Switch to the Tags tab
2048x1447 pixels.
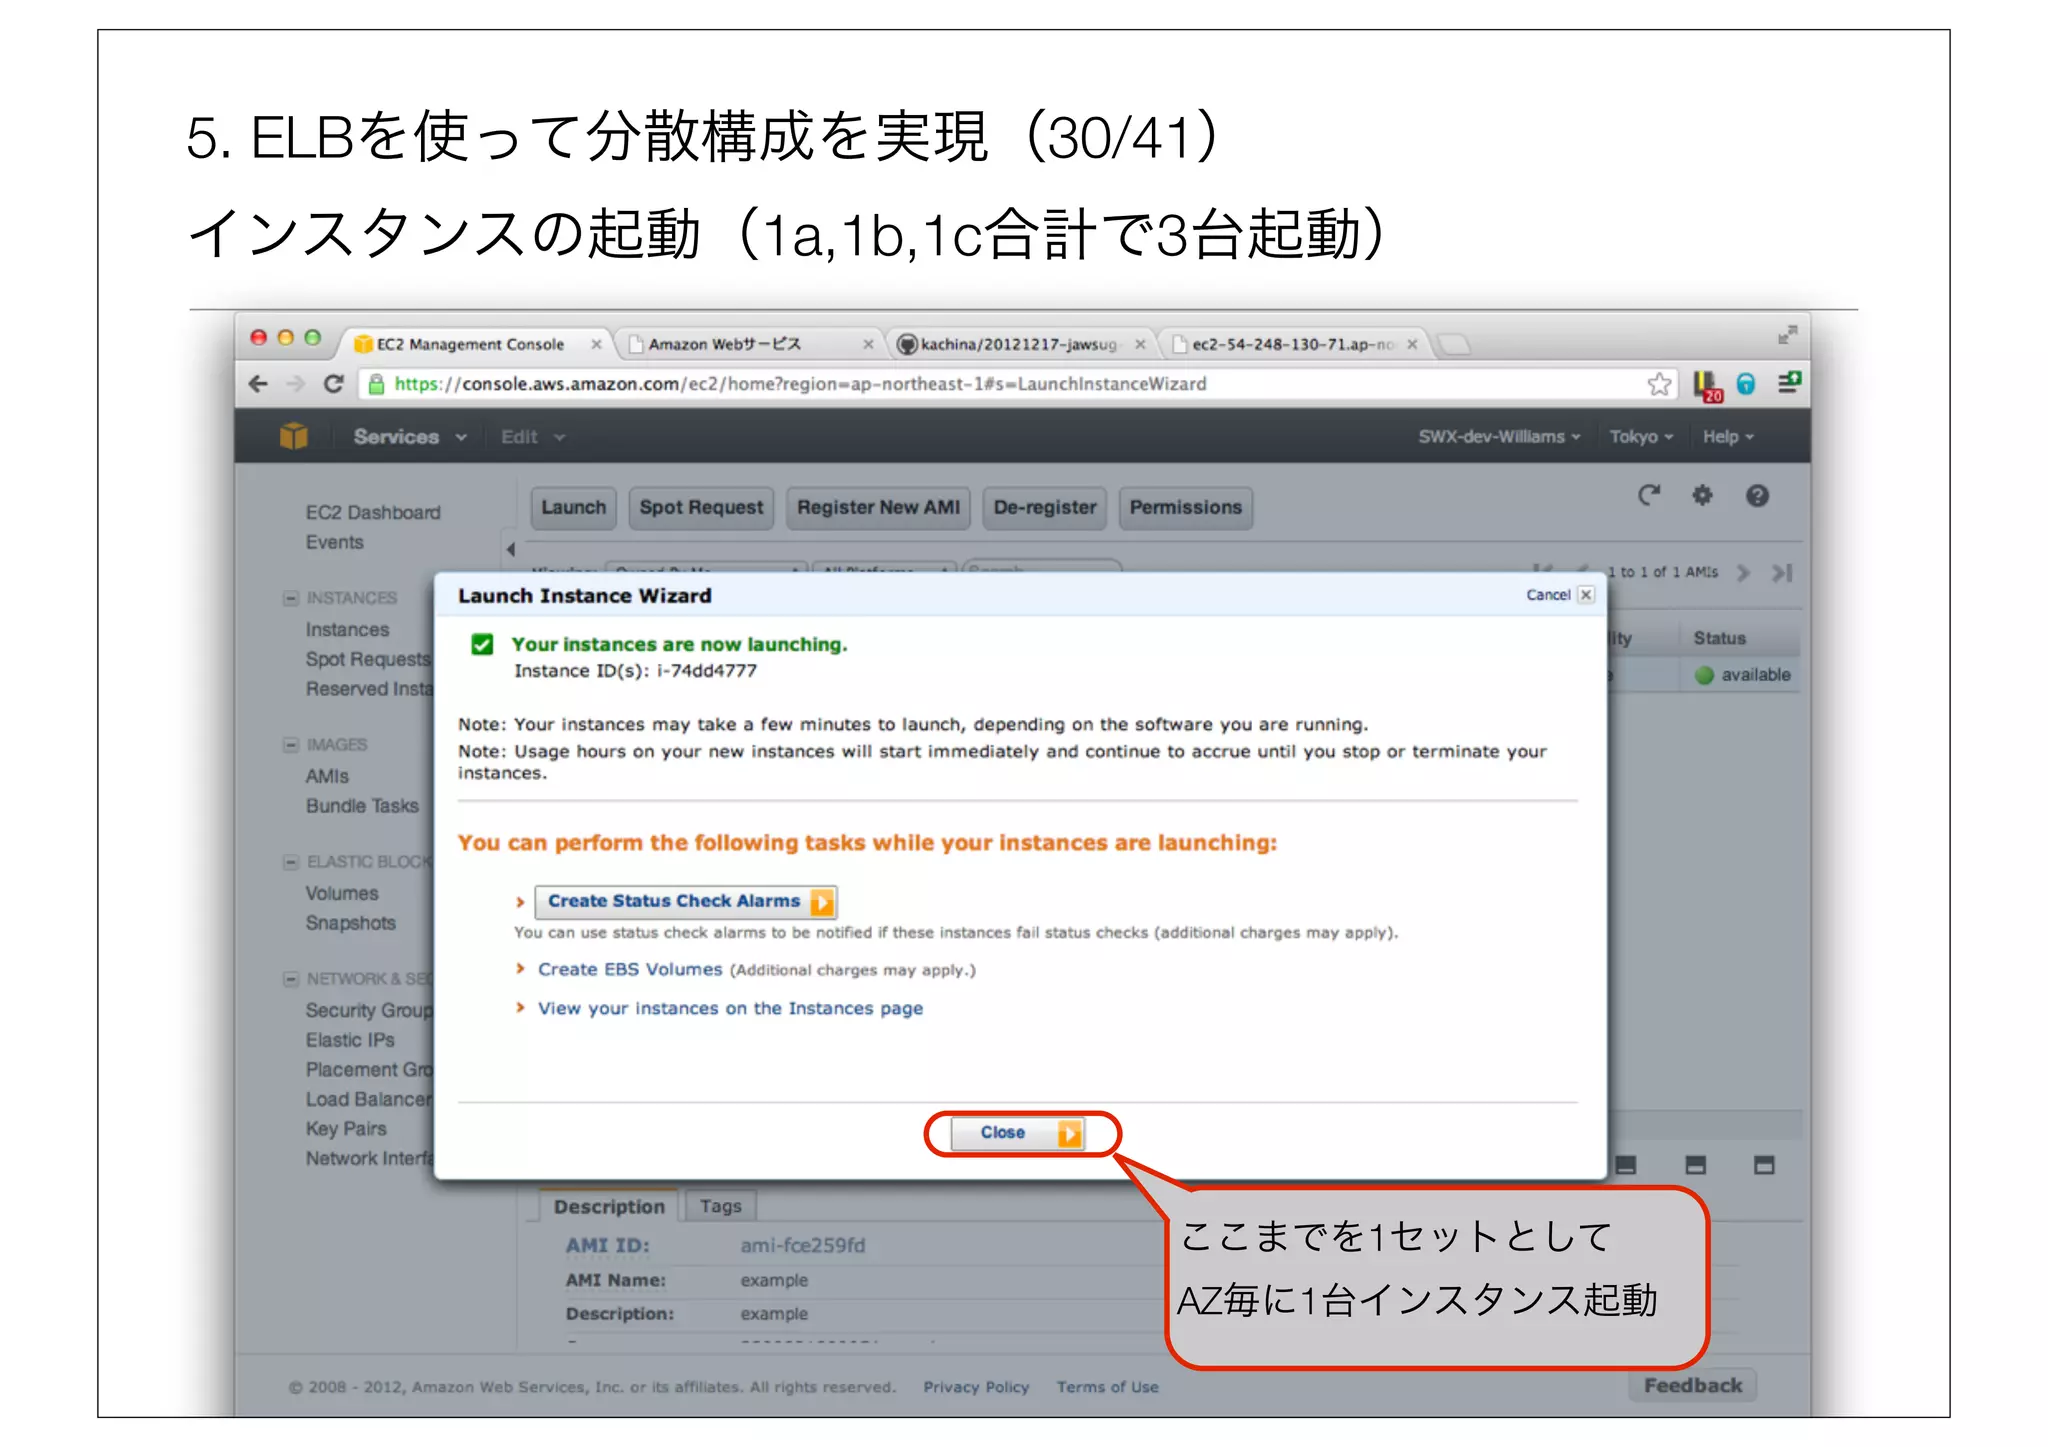[720, 1206]
